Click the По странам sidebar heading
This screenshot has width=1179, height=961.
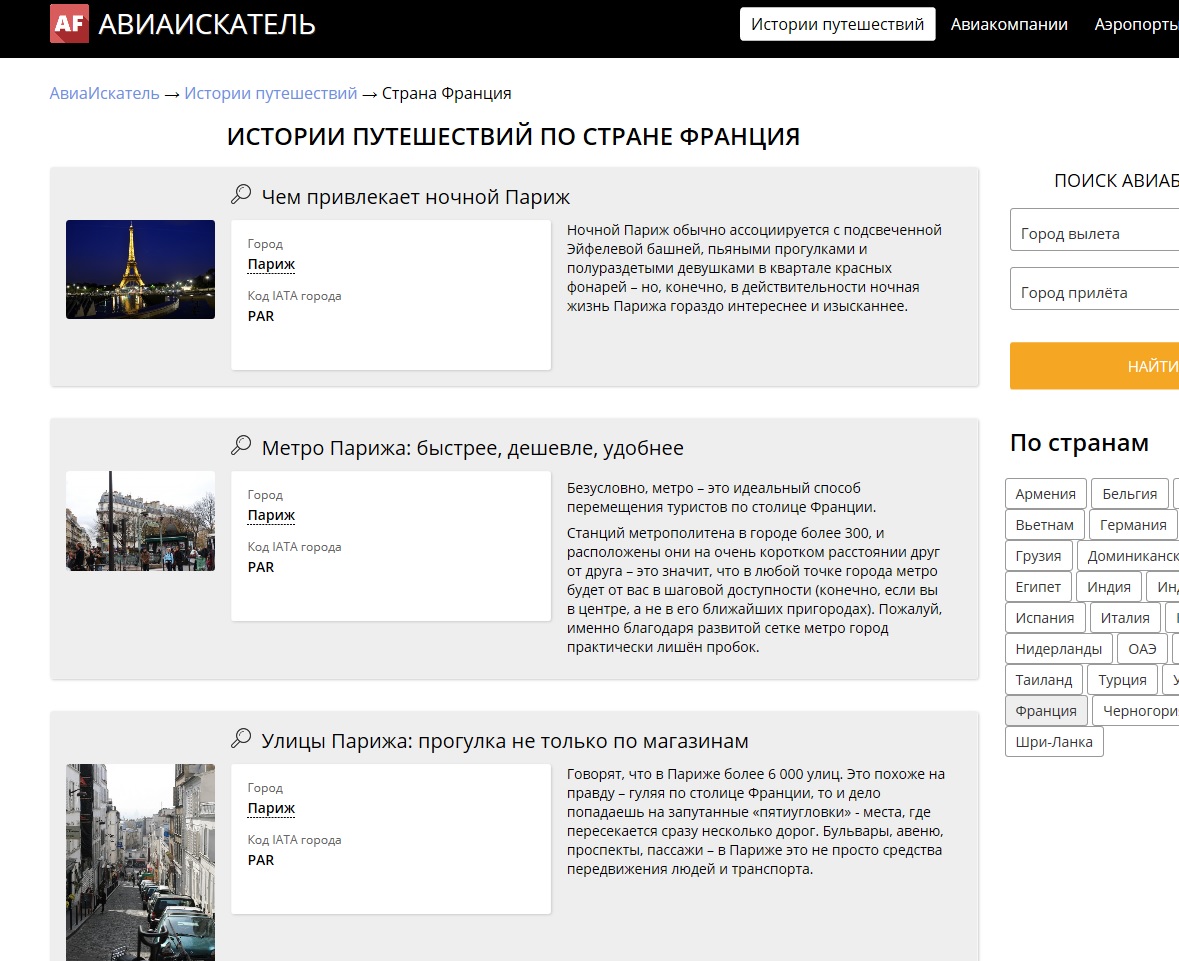point(1079,443)
